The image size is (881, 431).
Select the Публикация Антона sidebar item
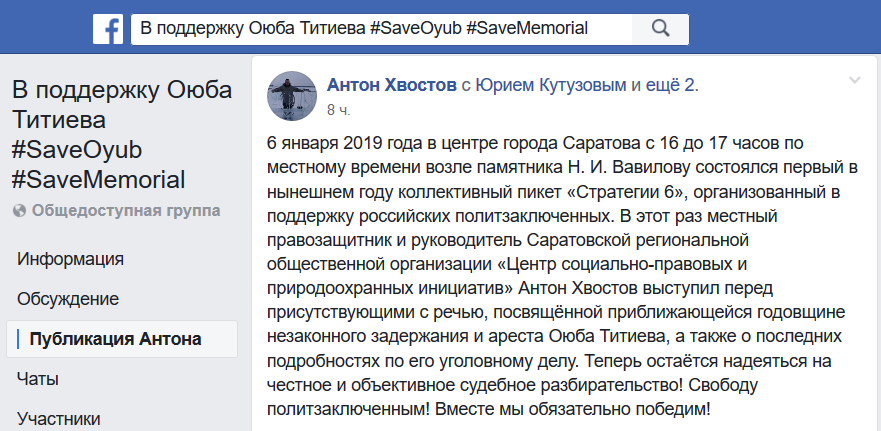click(115, 339)
